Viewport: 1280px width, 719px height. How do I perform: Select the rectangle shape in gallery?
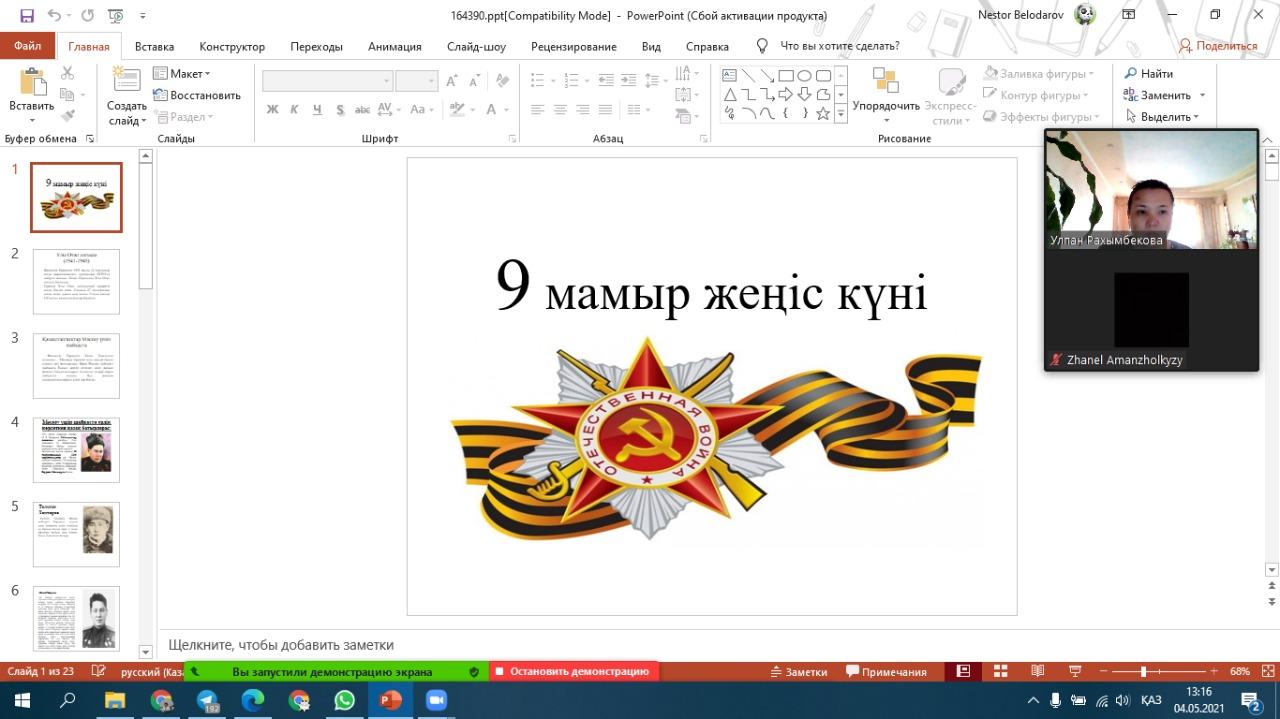786,75
